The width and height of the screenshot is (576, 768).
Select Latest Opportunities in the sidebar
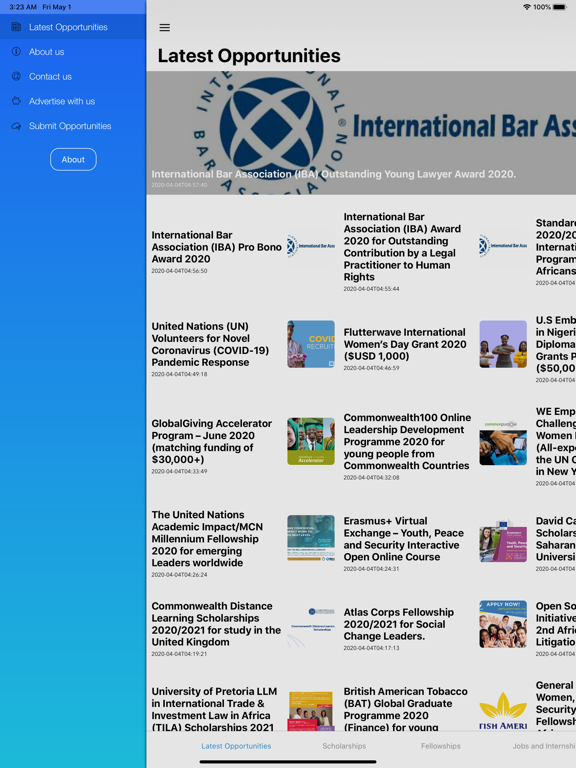(x=73, y=27)
